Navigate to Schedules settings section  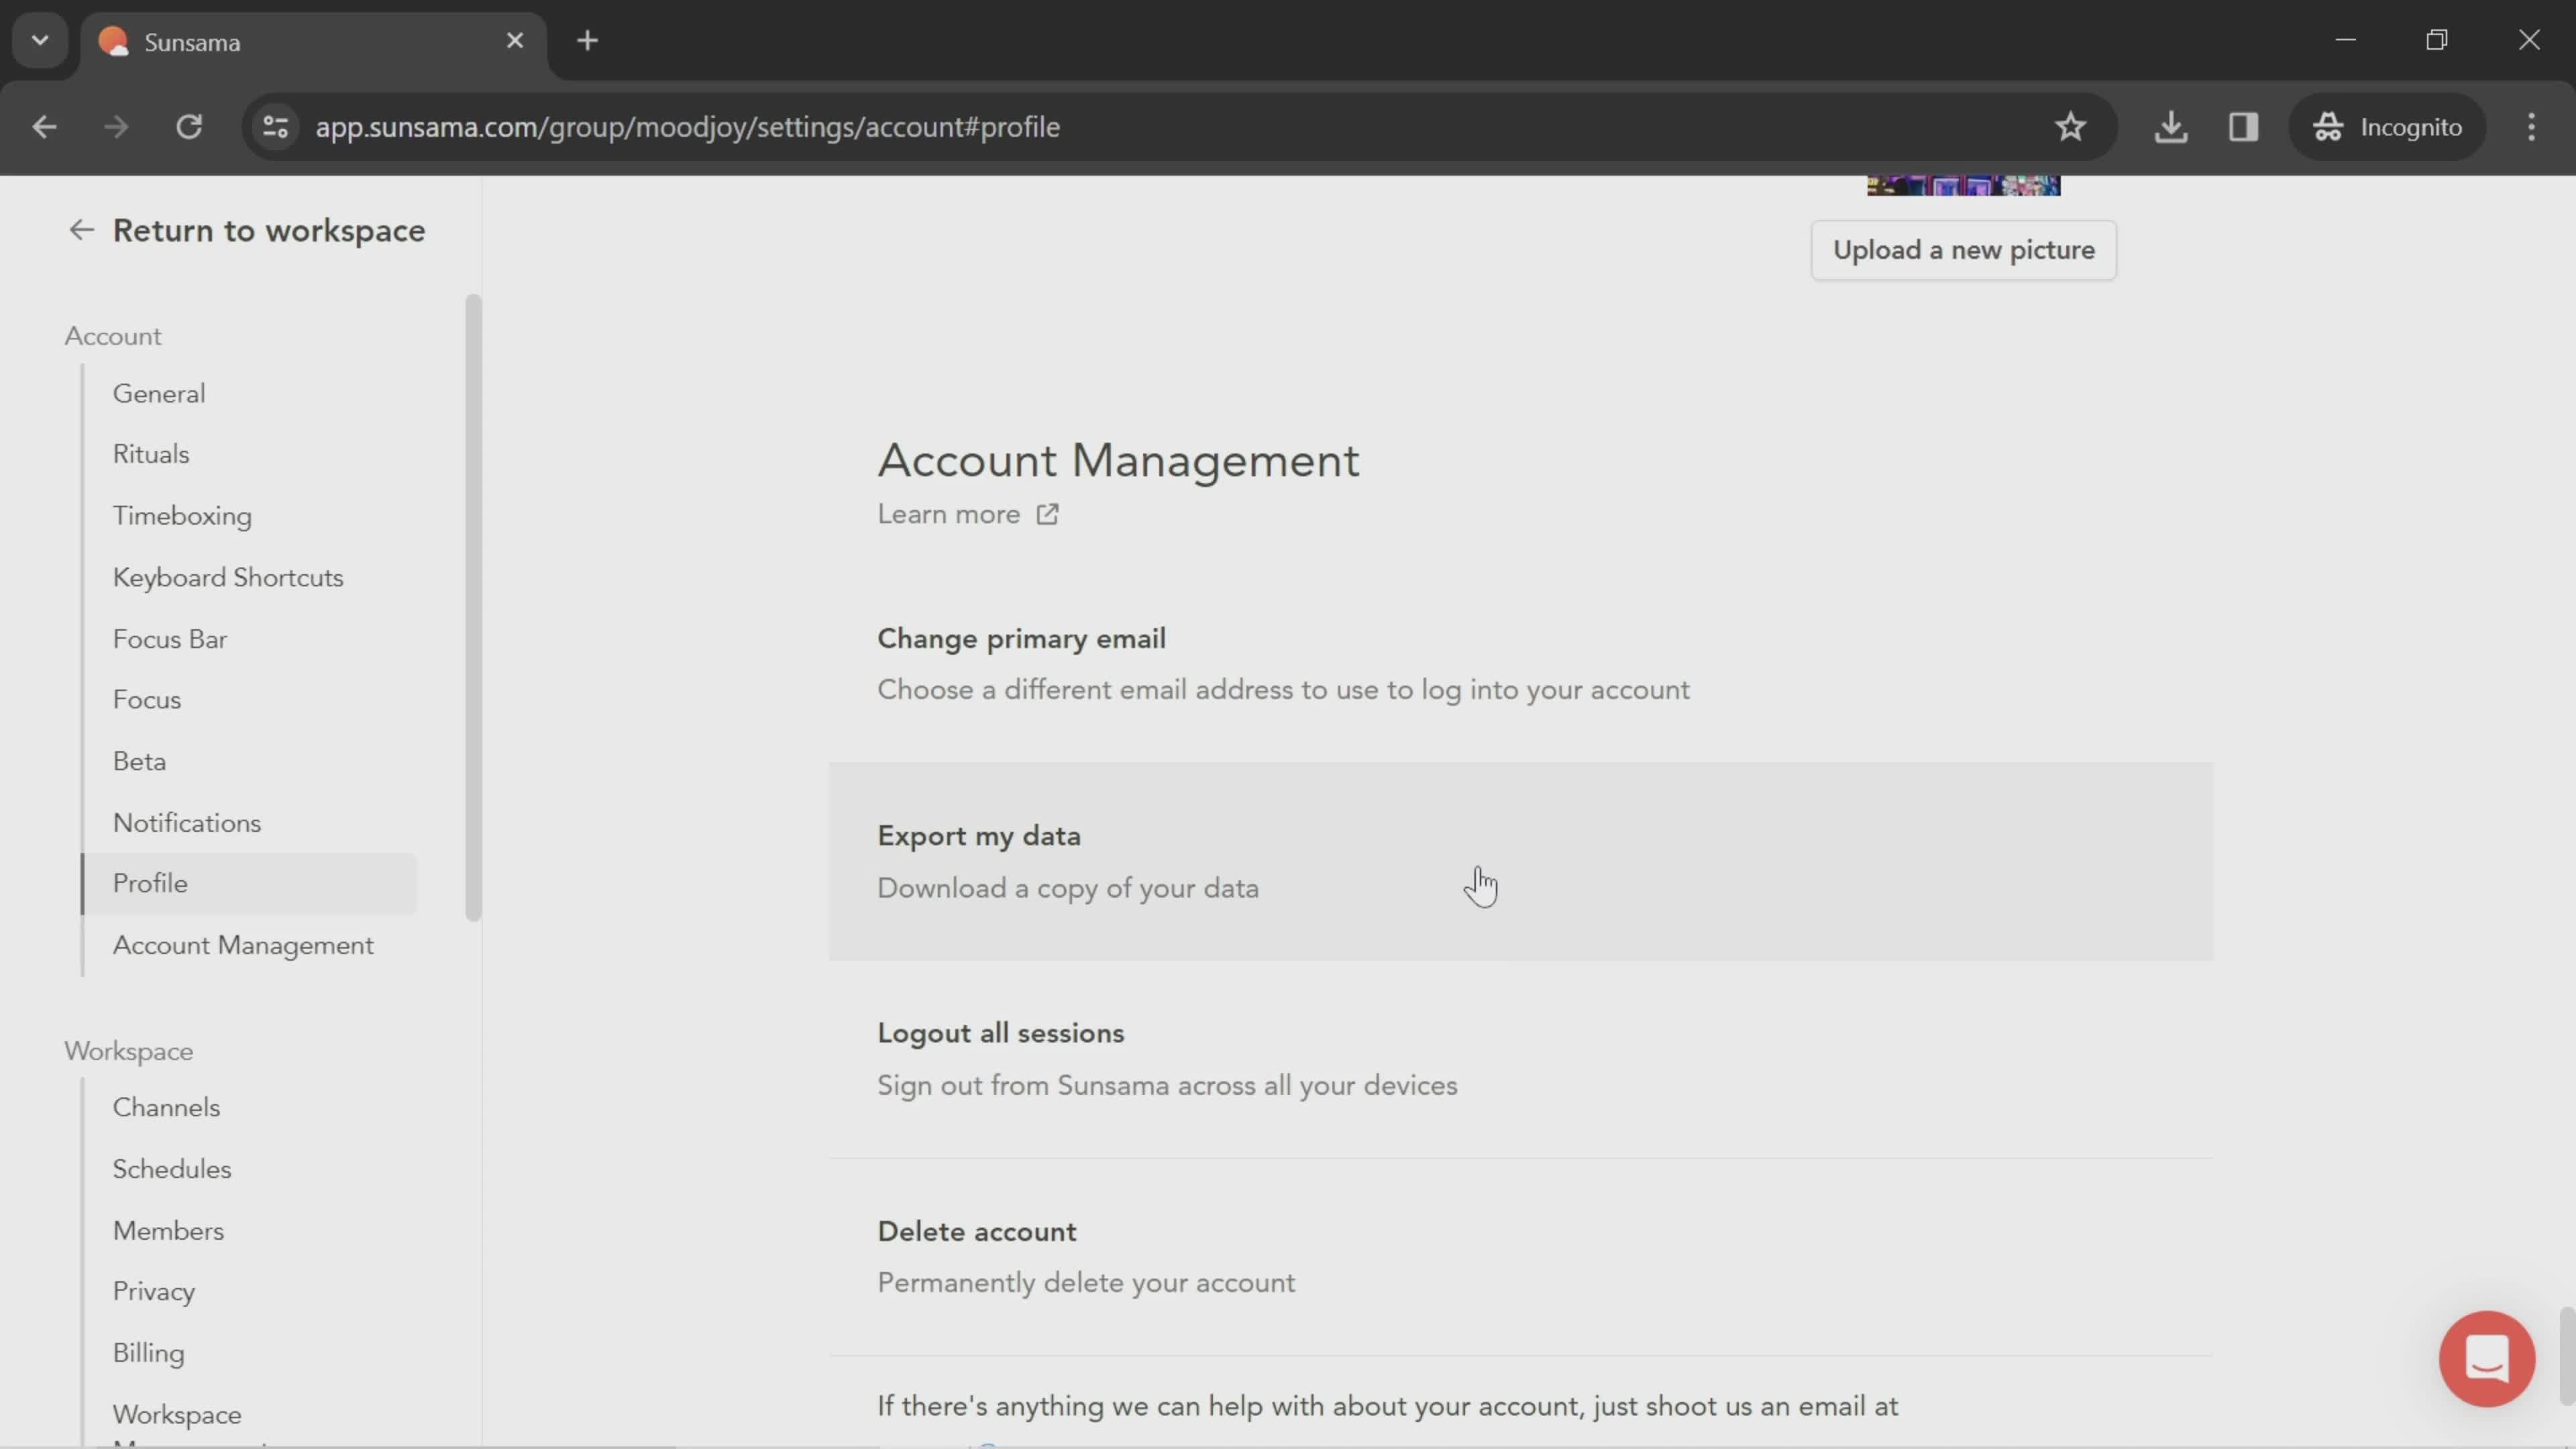172,1169
